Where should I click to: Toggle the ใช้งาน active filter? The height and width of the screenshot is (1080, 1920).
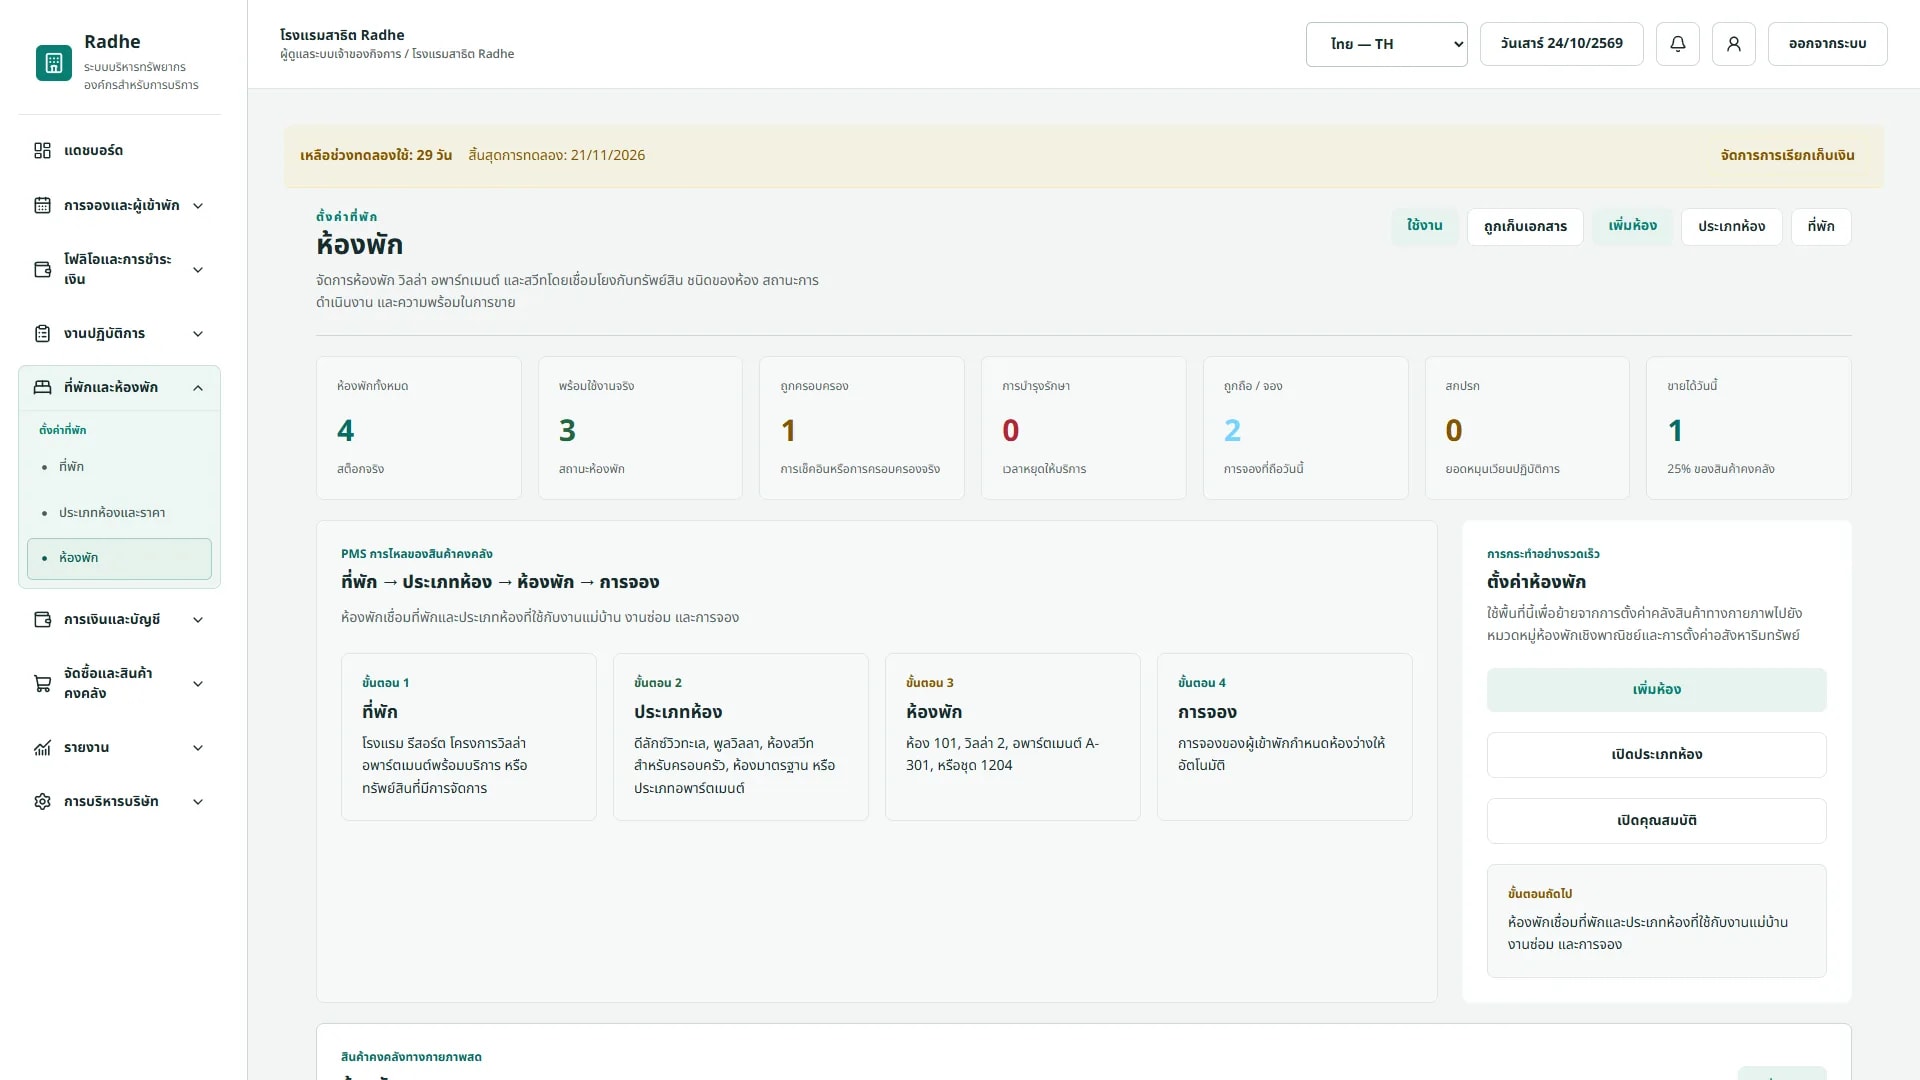coord(1425,226)
